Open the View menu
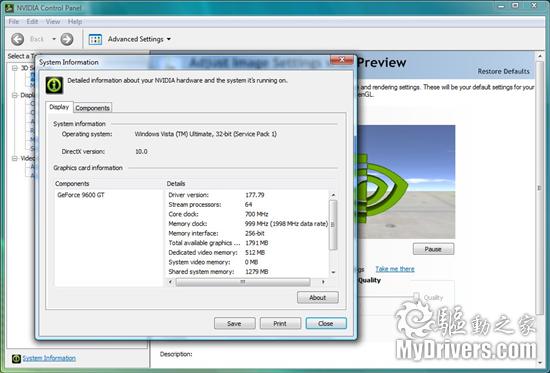Image resolution: width=550 pixels, height=373 pixels. click(53, 22)
